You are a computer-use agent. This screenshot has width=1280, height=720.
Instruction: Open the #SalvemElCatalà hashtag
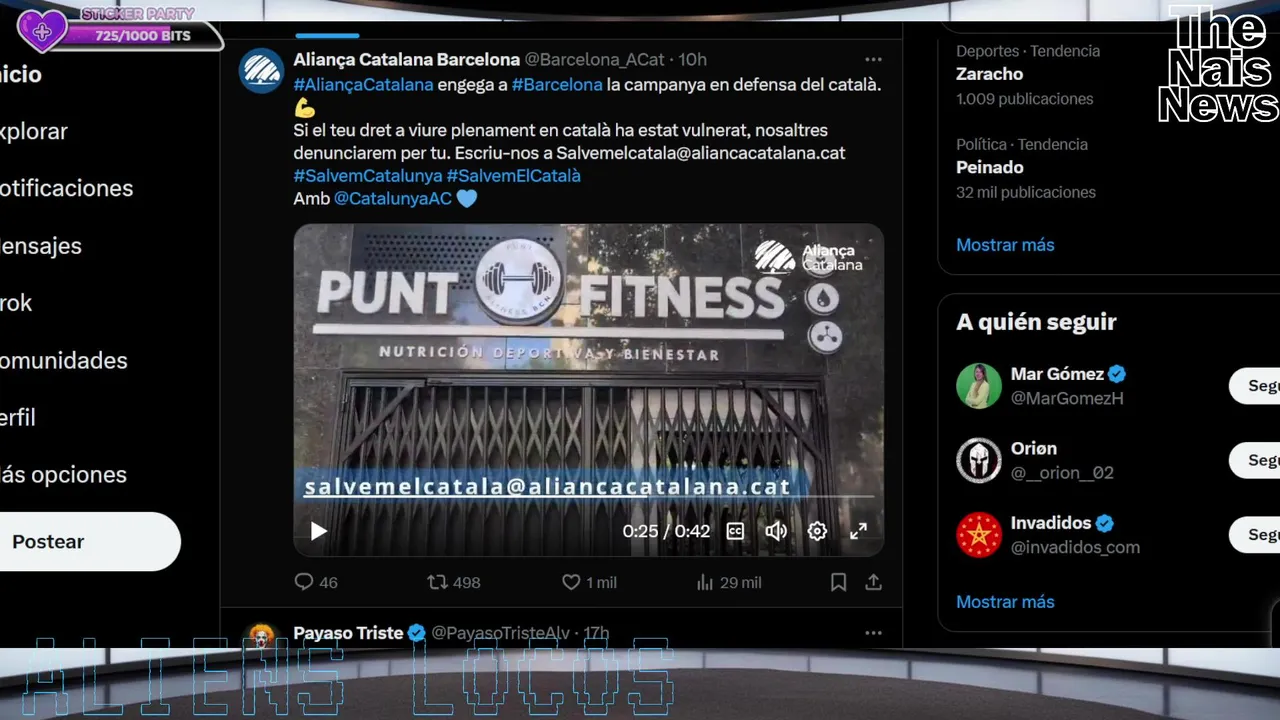click(x=513, y=175)
